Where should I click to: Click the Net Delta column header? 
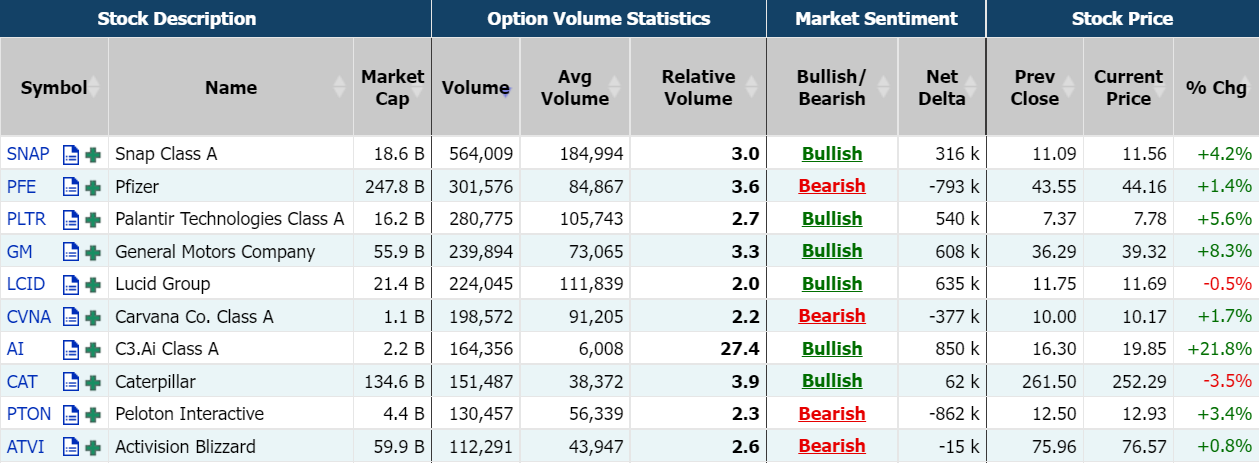[x=941, y=87]
